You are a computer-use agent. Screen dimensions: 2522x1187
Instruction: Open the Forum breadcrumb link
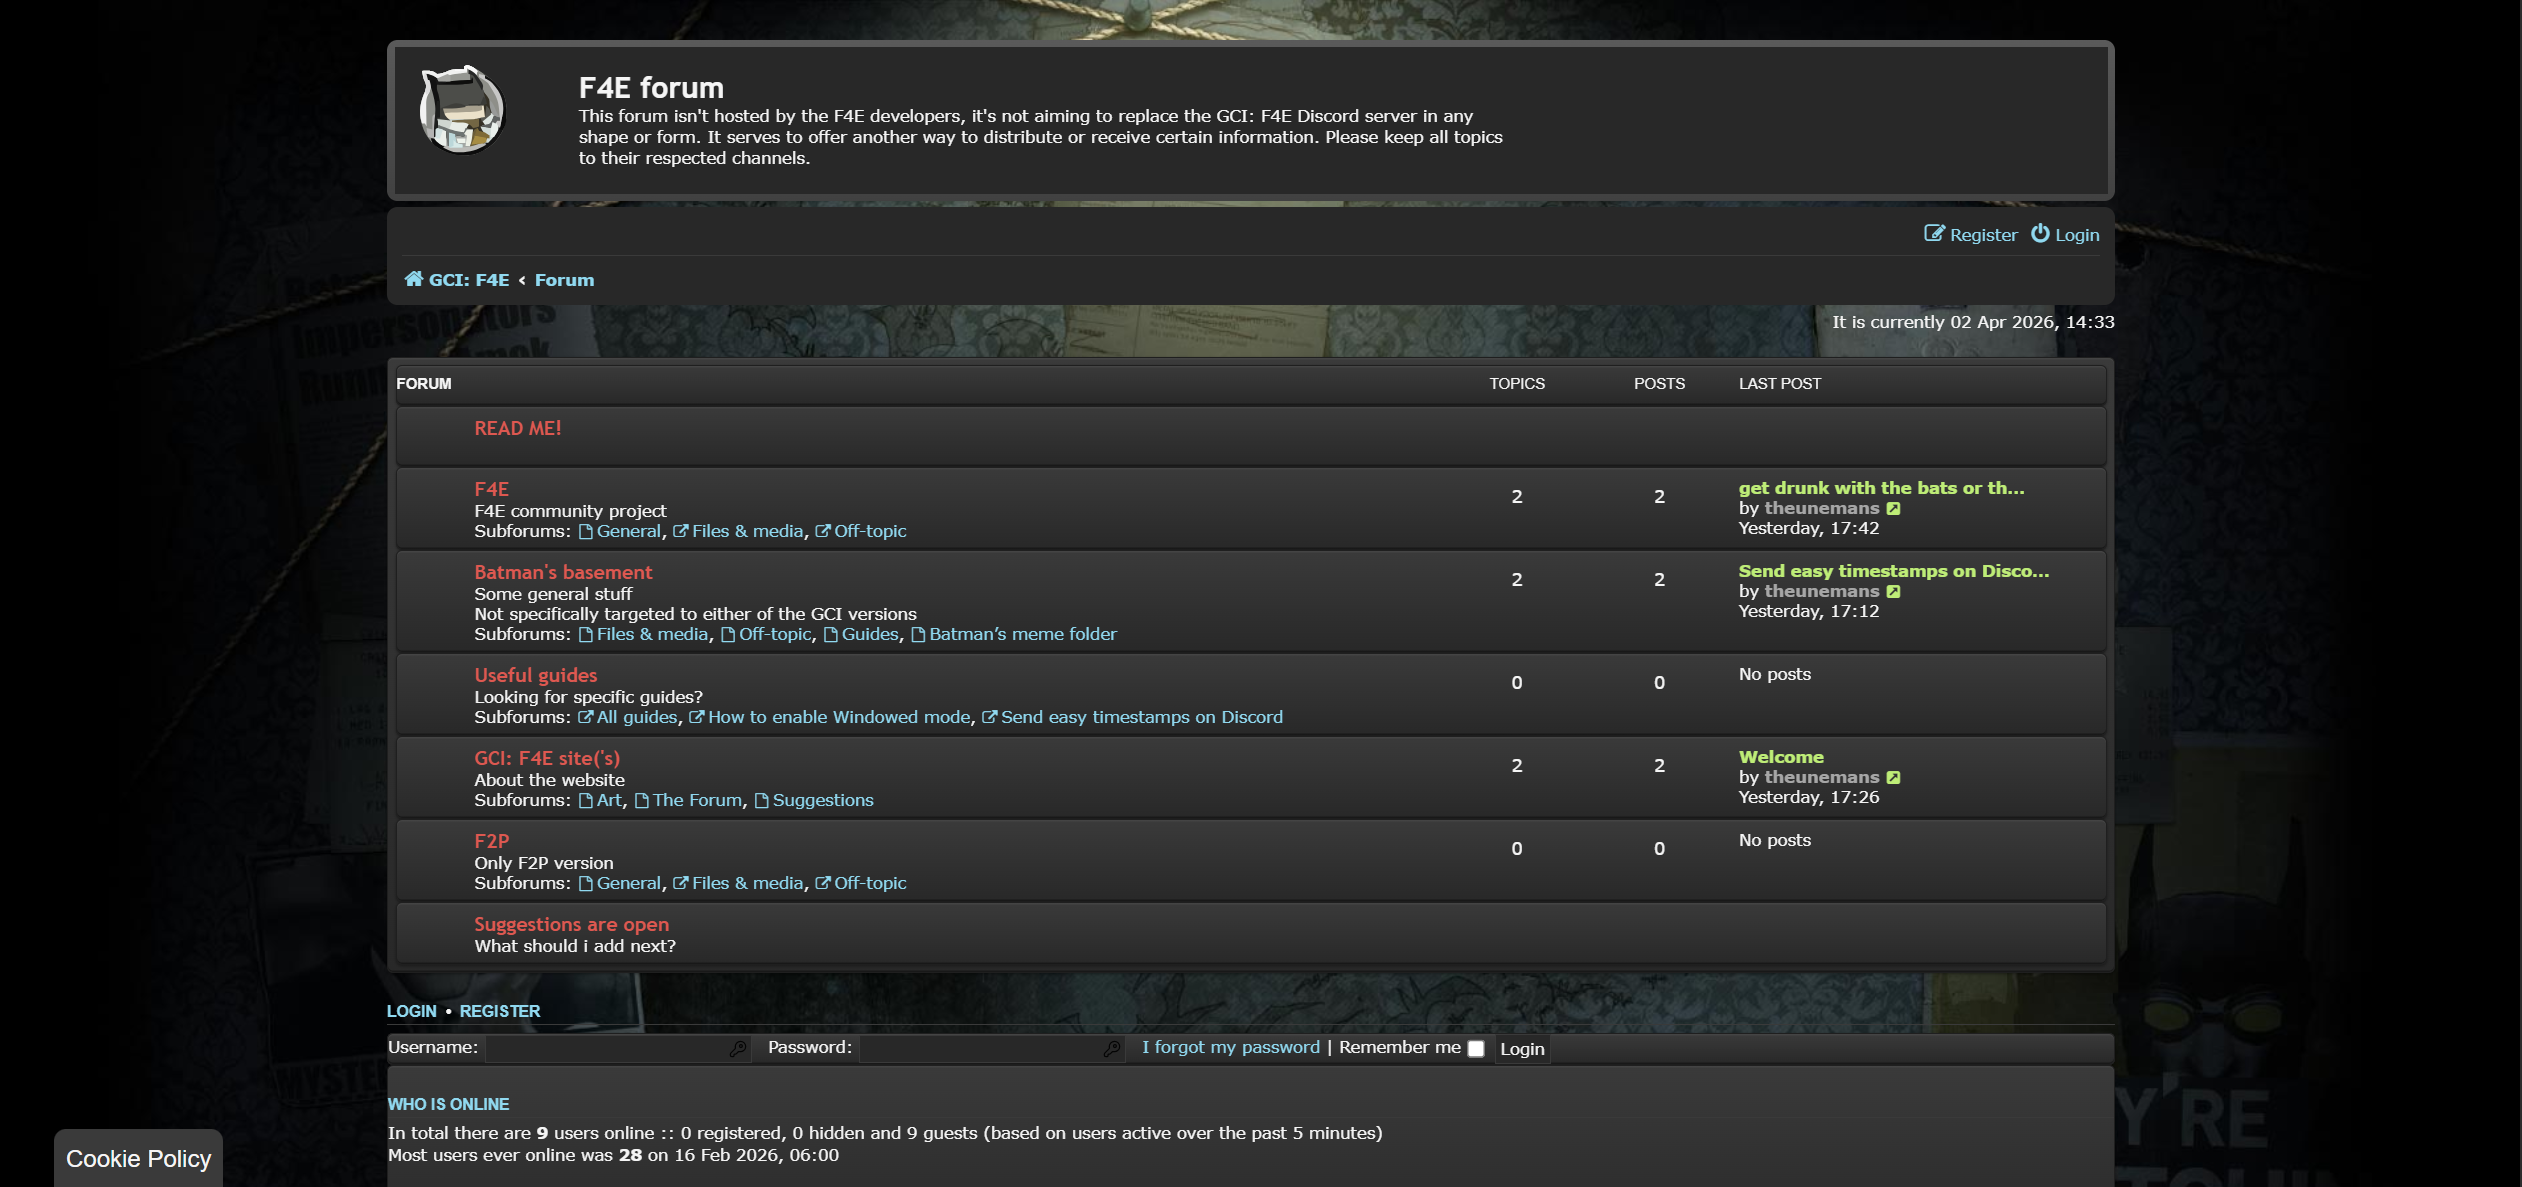[x=564, y=280]
